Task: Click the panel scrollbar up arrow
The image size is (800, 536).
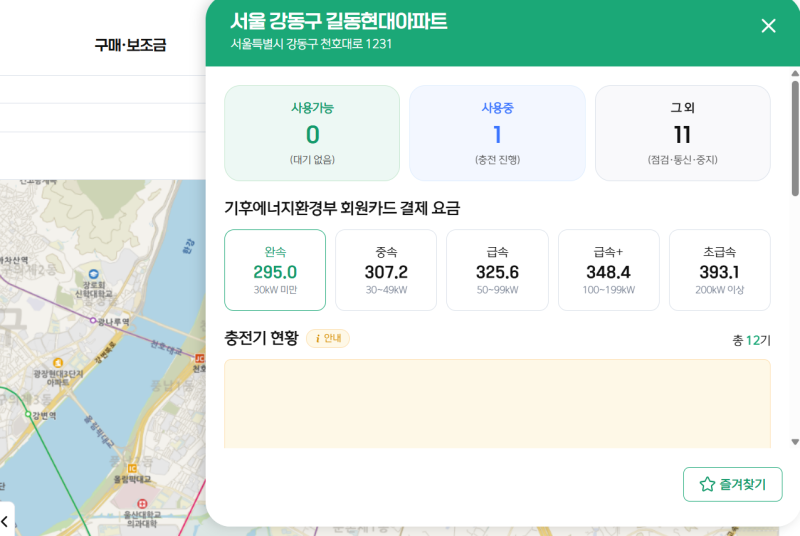Action: (795, 73)
